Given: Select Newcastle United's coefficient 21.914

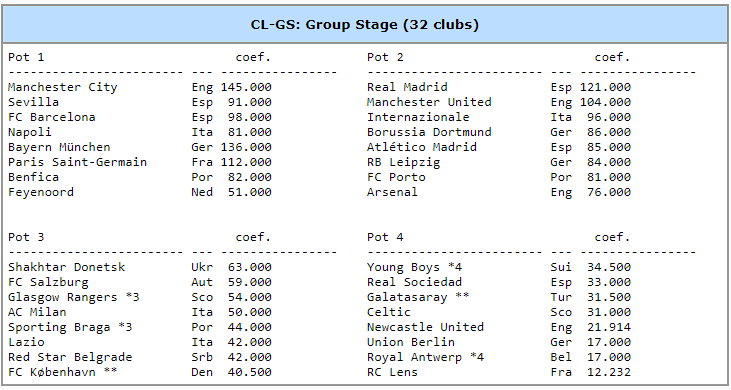Looking at the screenshot, I should tap(608, 327).
